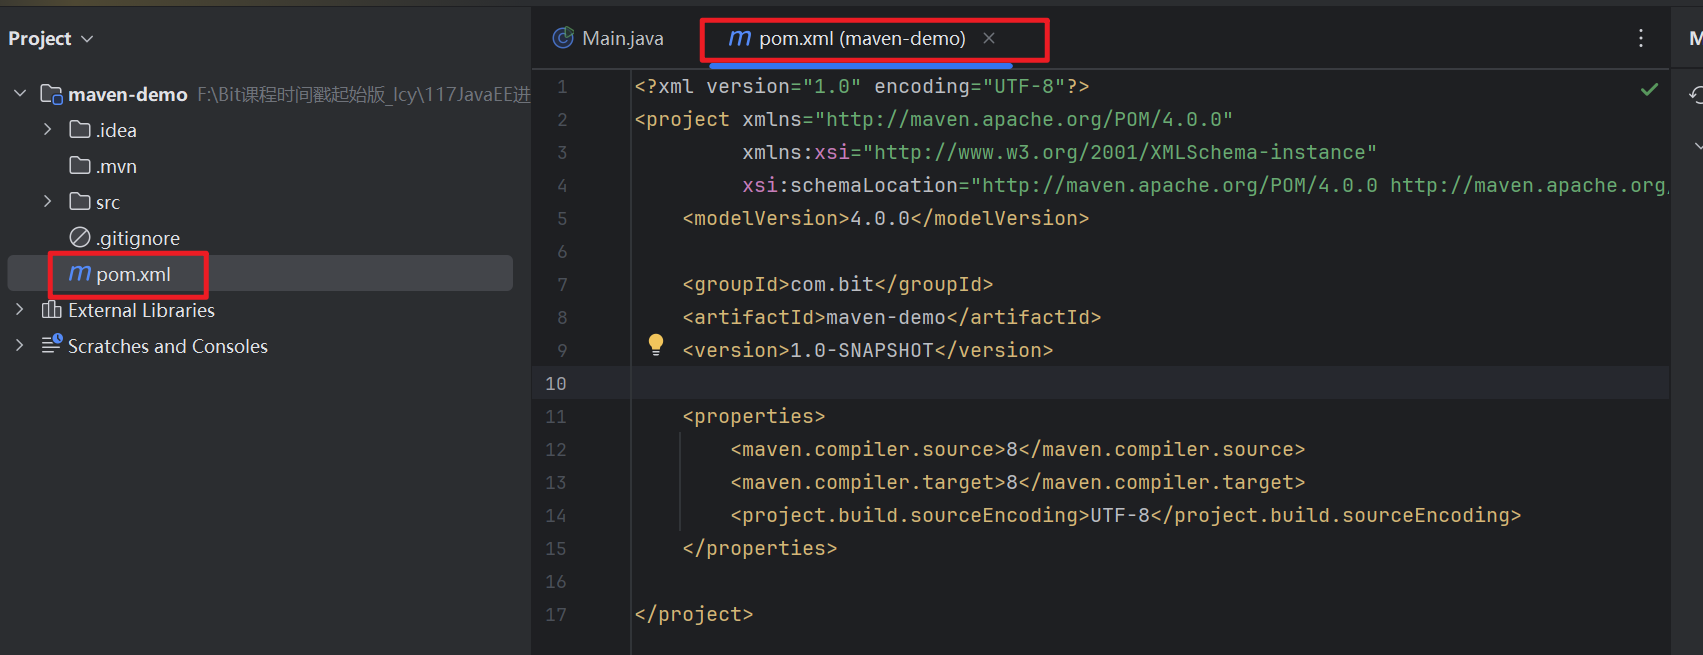Image resolution: width=1703 pixels, height=655 pixels.
Task: Click line number 10 in gutter
Action: tap(556, 383)
